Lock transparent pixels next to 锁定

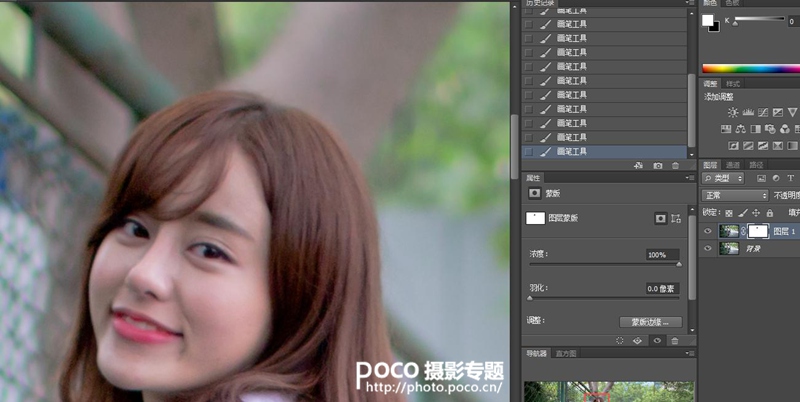(729, 213)
